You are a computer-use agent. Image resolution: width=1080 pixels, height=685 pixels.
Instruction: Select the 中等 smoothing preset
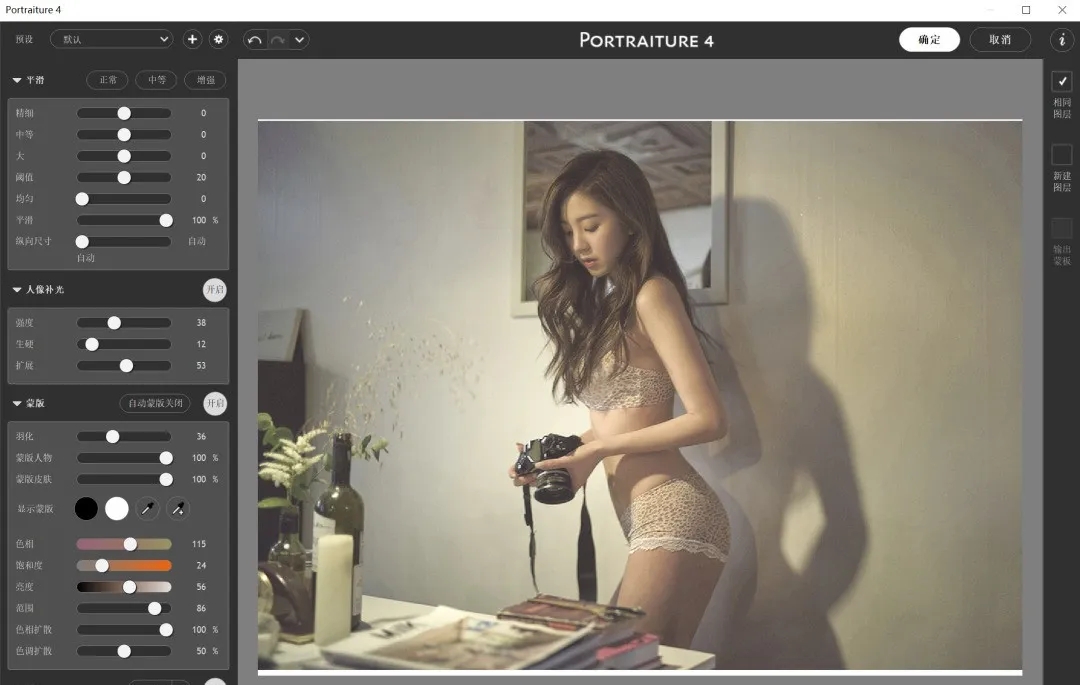click(156, 80)
